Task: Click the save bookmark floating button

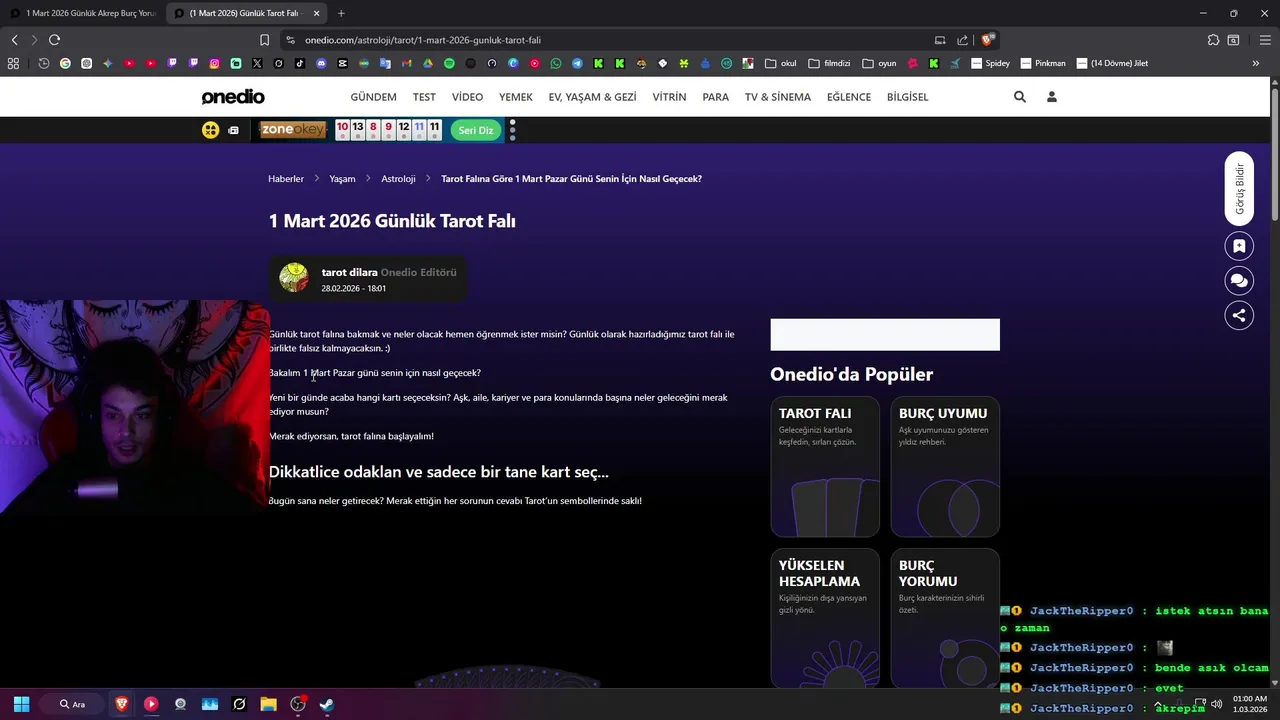Action: (x=1239, y=246)
